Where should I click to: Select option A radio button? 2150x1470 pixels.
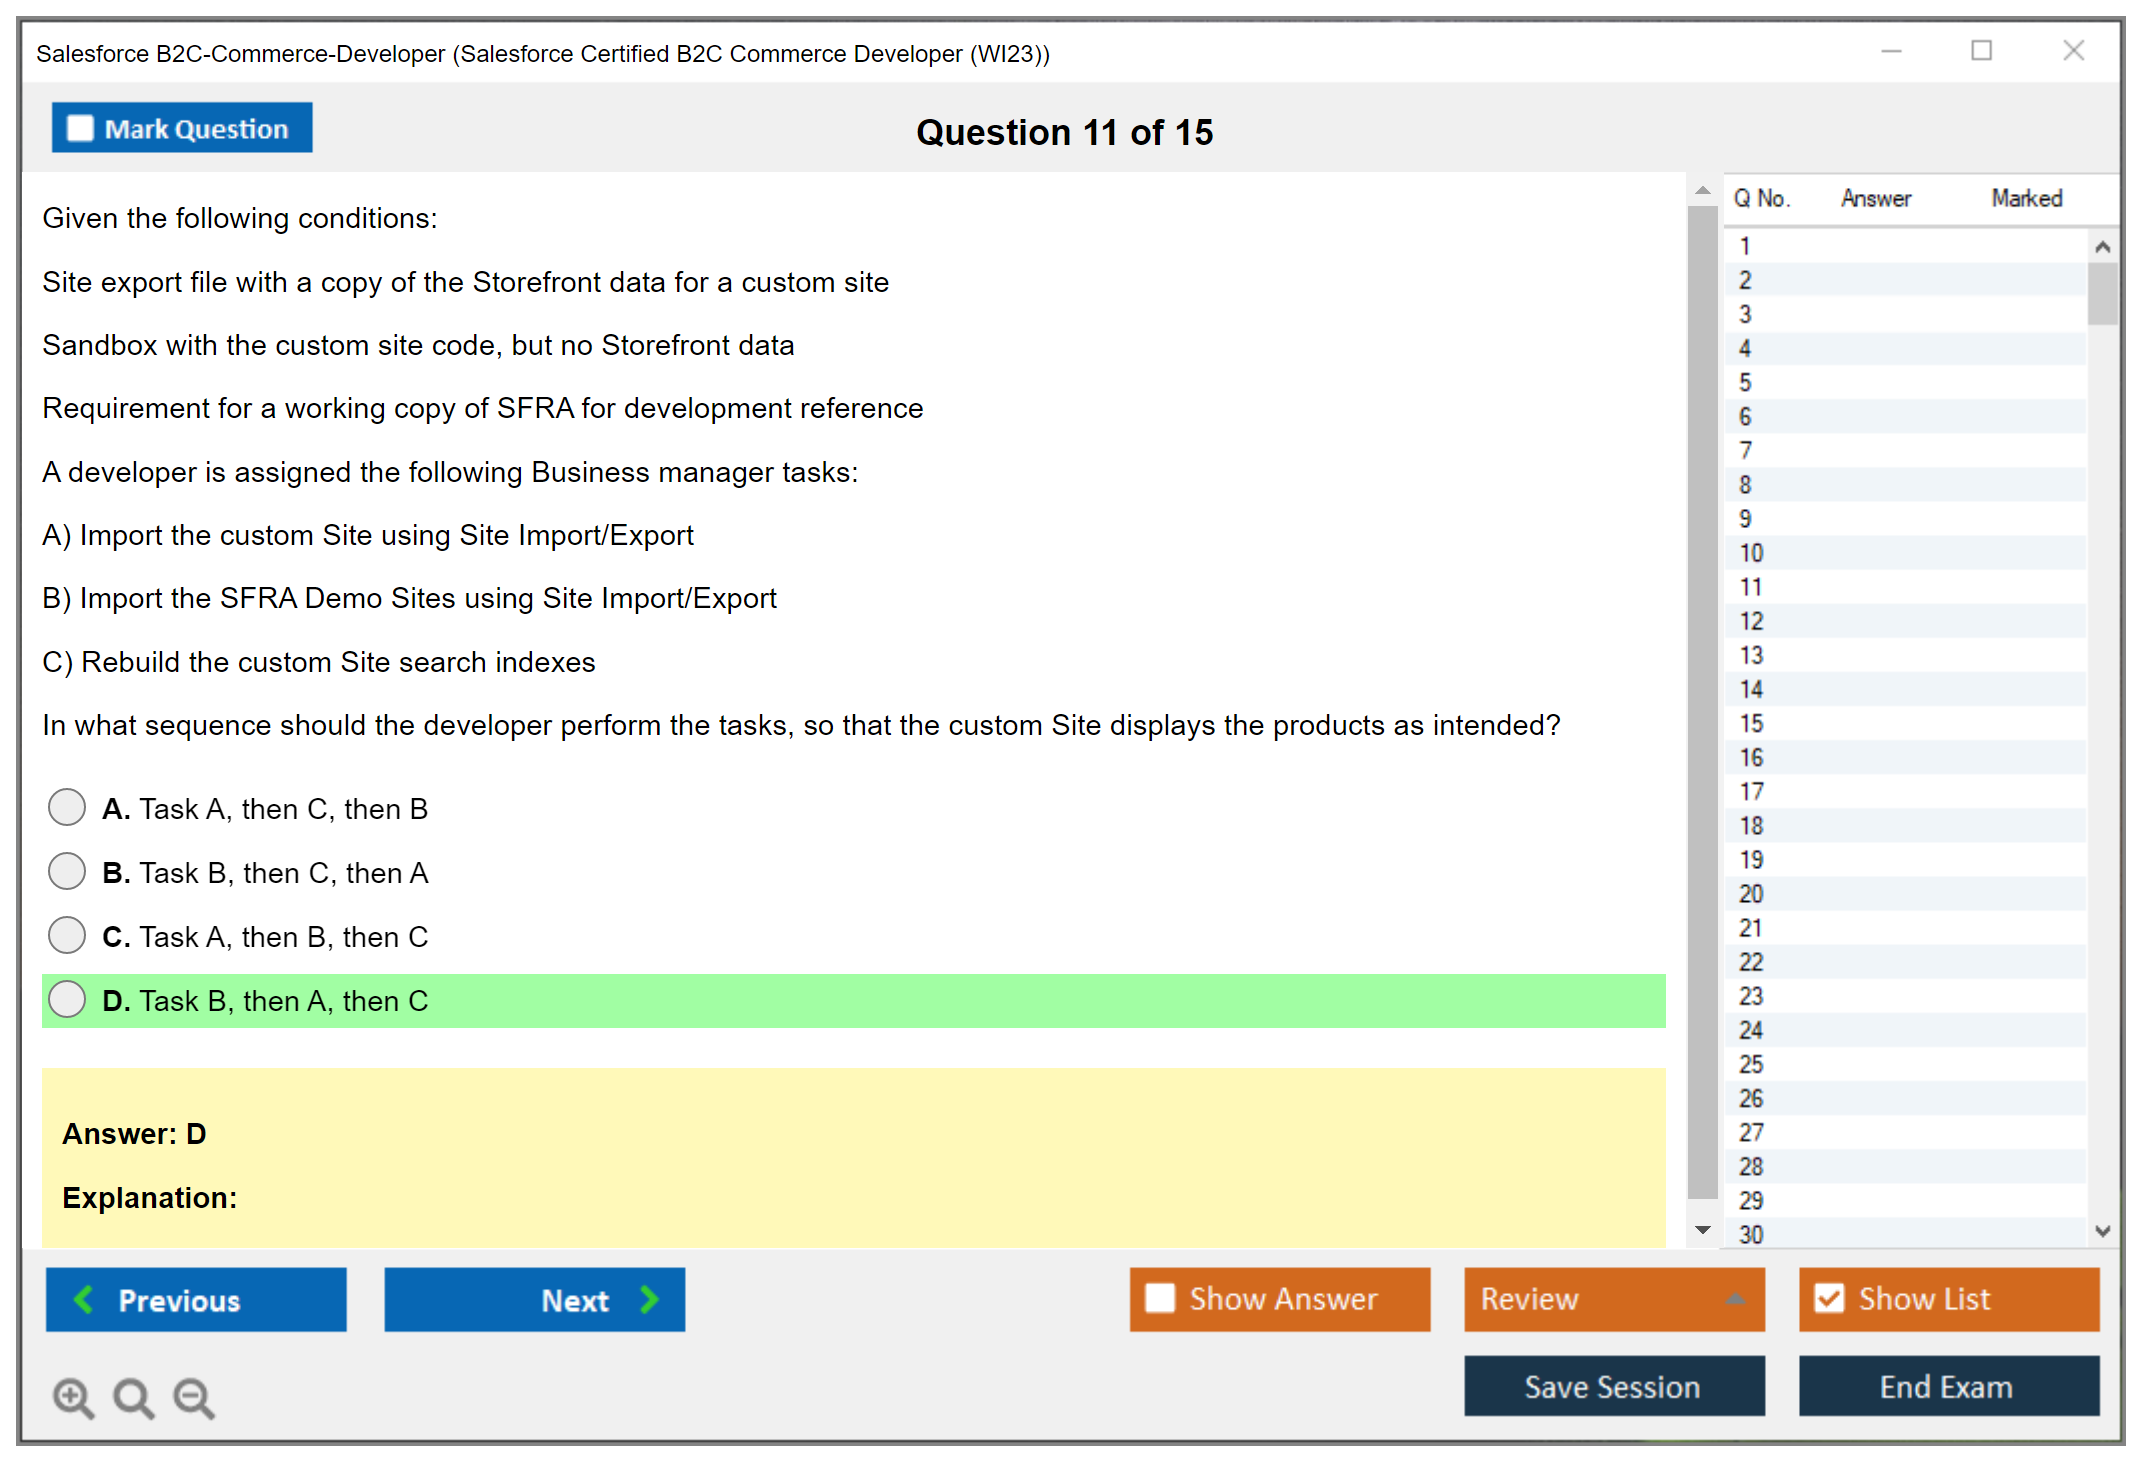pyautogui.click(x=67, y=807)
